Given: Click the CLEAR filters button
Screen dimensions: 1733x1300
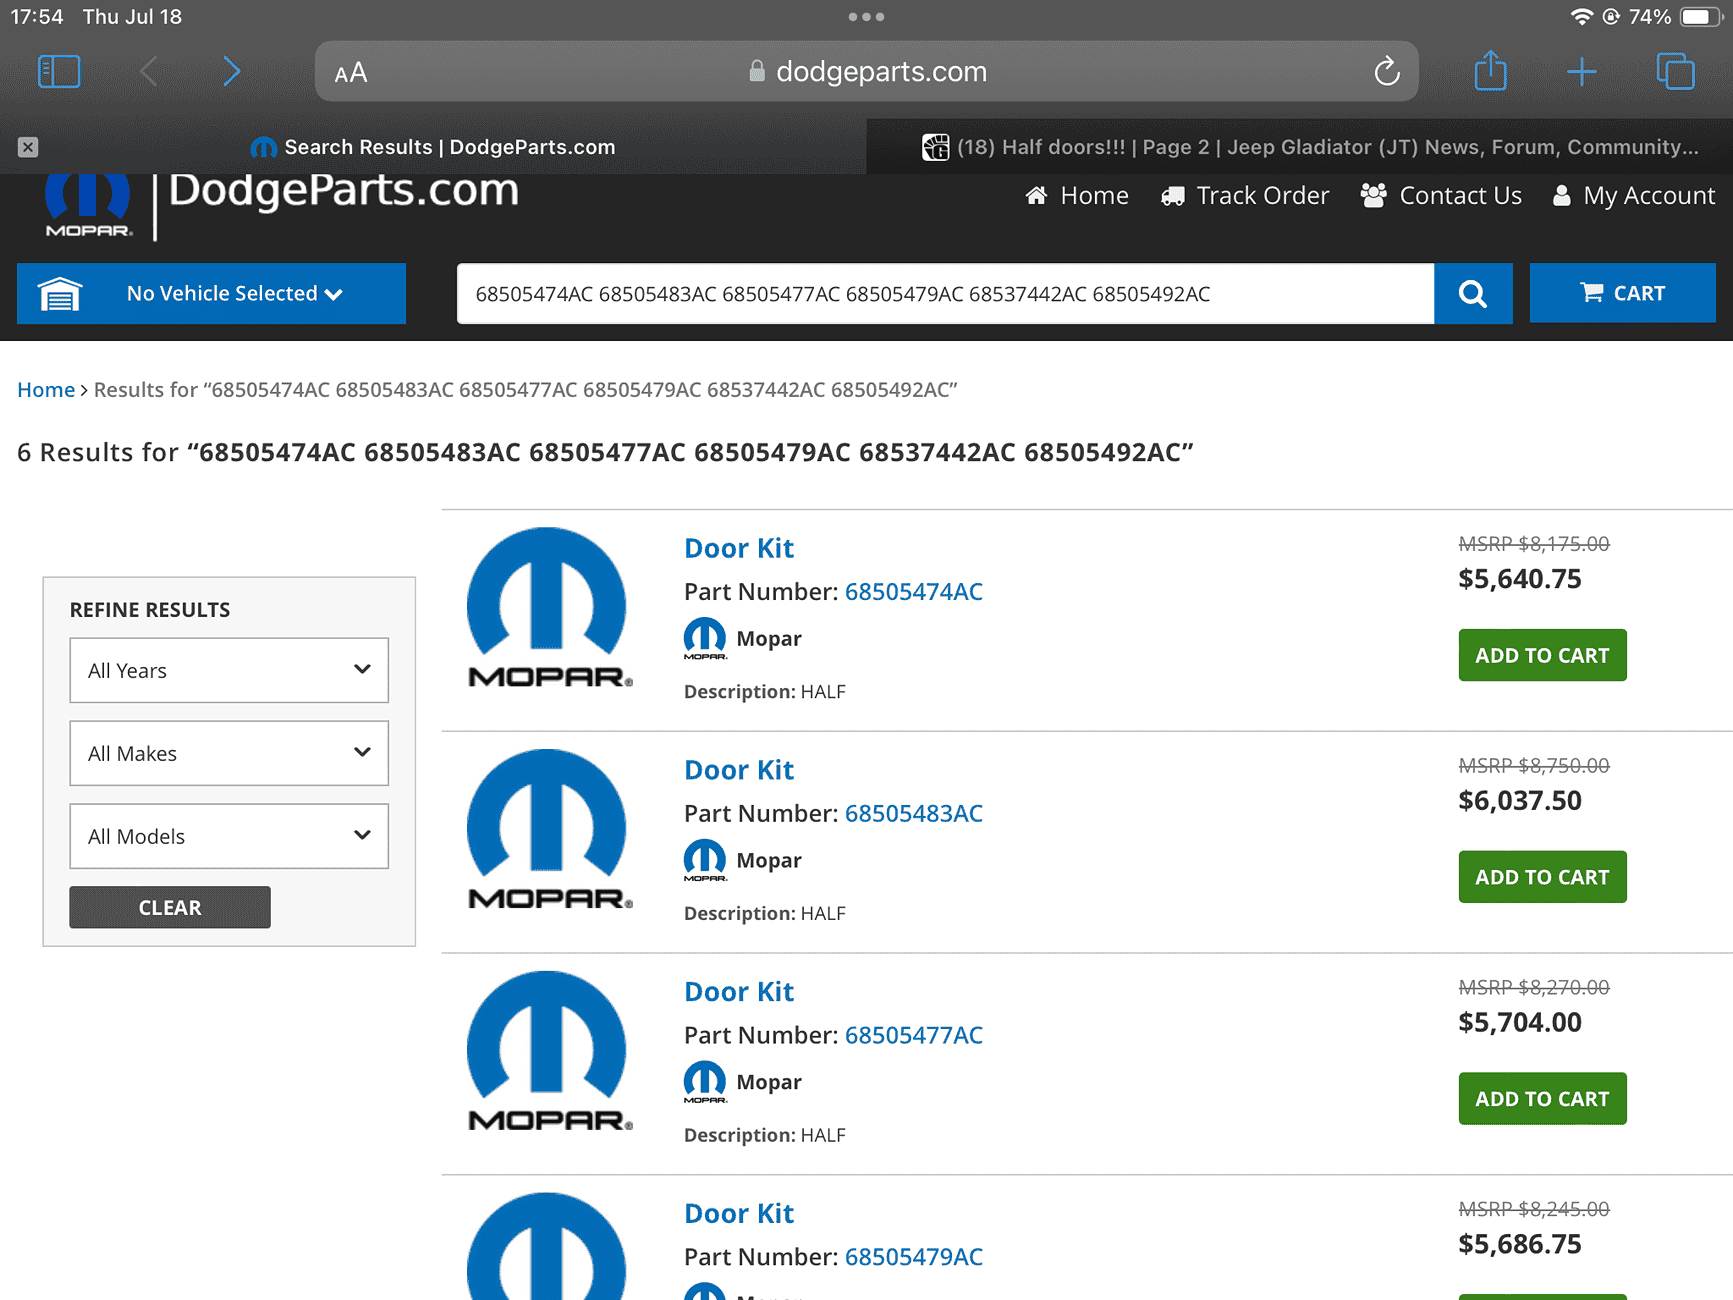Looking at the screenshot, I should click(x=170, y=907).
